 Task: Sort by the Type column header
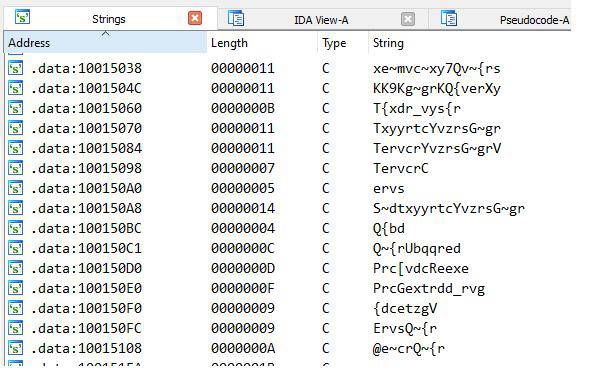click(x=343, y=42)
